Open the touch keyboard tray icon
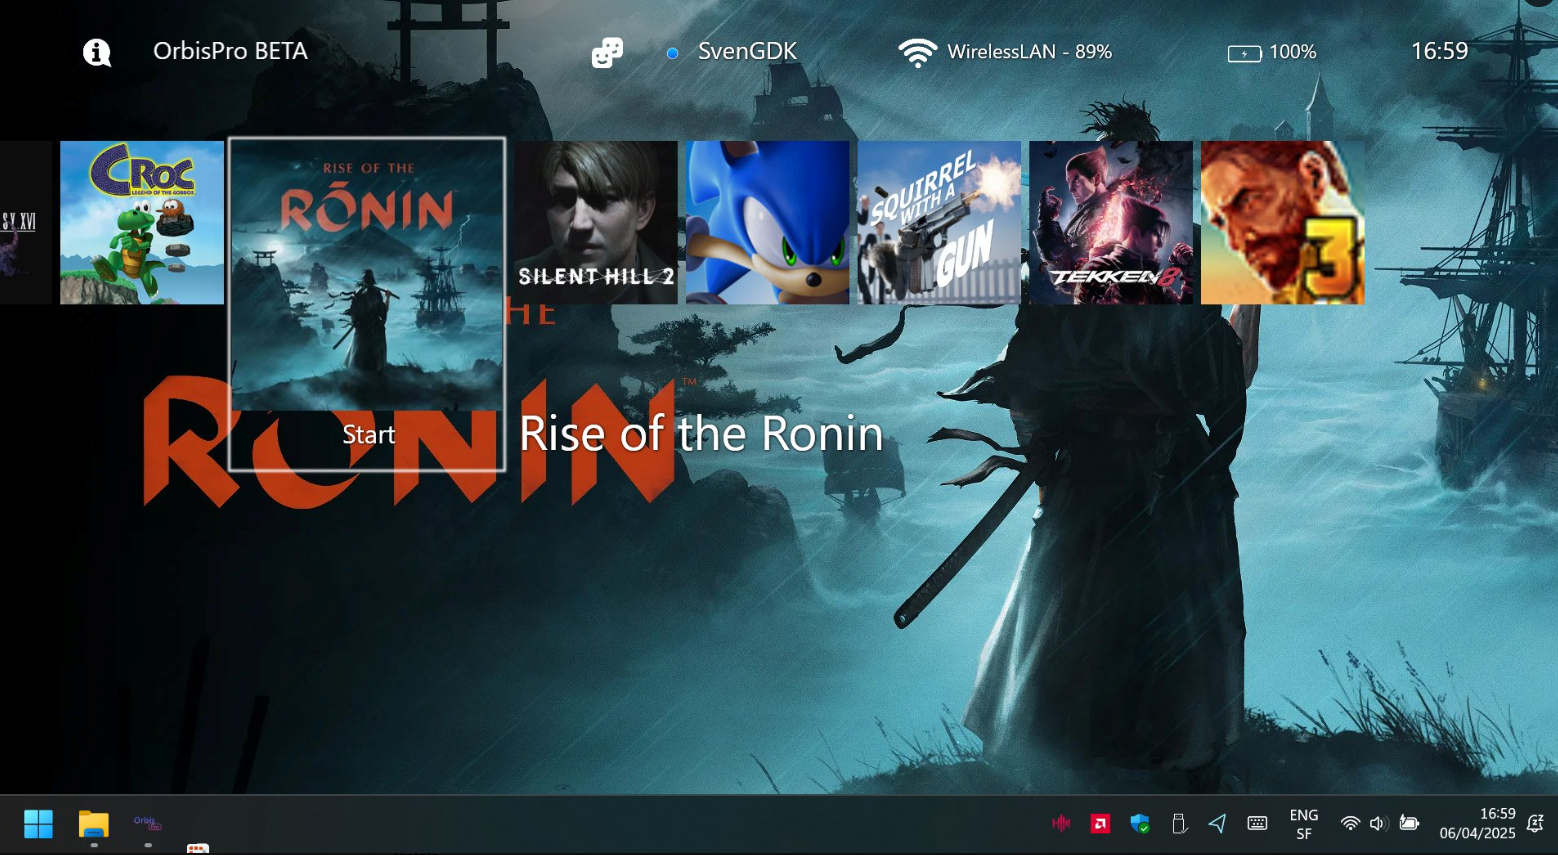 coord(1257,823)
